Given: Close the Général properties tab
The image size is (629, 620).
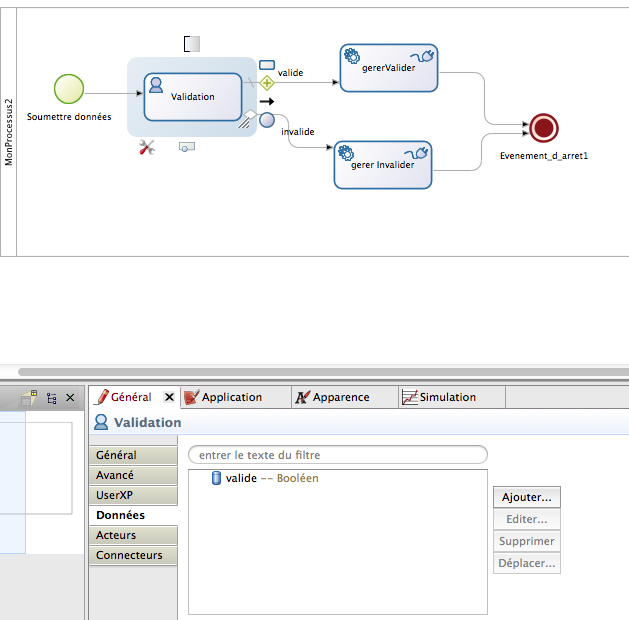Looking at the screenshot, I should (x=169, y=397).
